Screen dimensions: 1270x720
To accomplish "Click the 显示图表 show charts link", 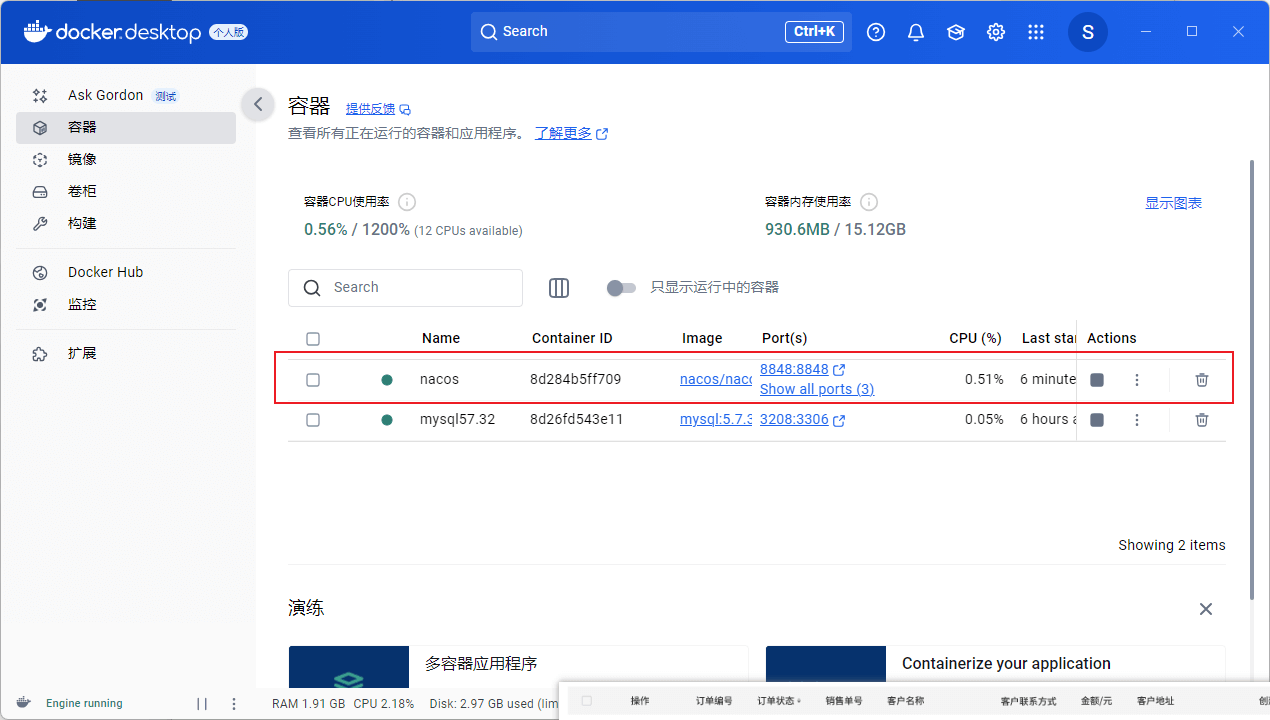I will pyautogui.click(x=1173, y=203).
